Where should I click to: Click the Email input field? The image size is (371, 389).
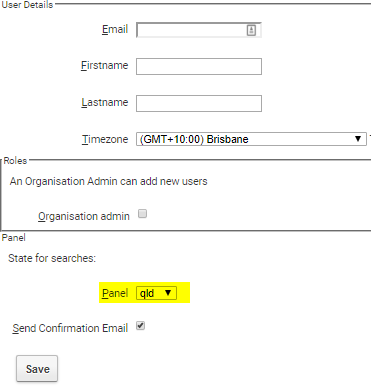coord(199,30)
